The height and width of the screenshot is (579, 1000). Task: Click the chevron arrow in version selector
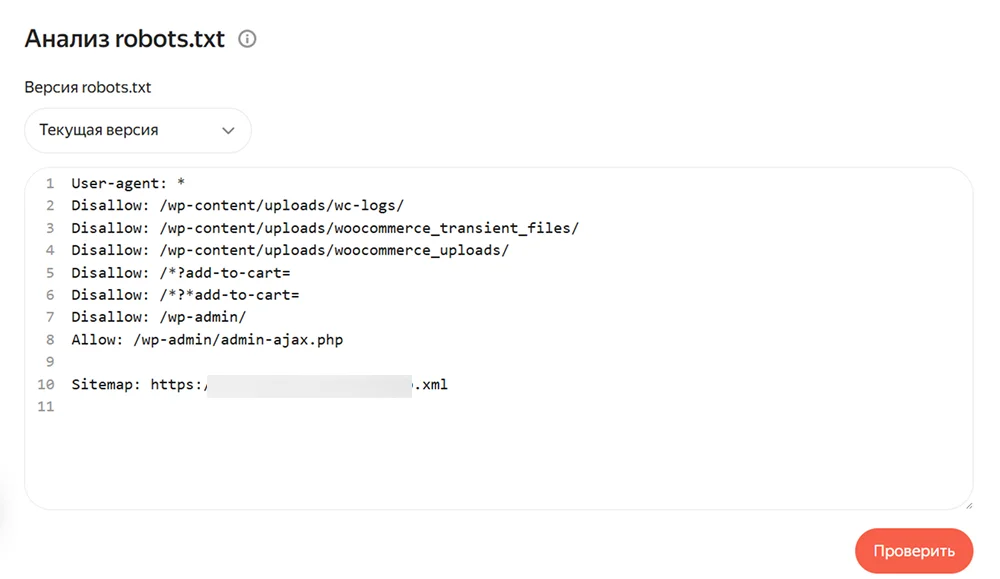pyautogui.click(x=228, y=131)
